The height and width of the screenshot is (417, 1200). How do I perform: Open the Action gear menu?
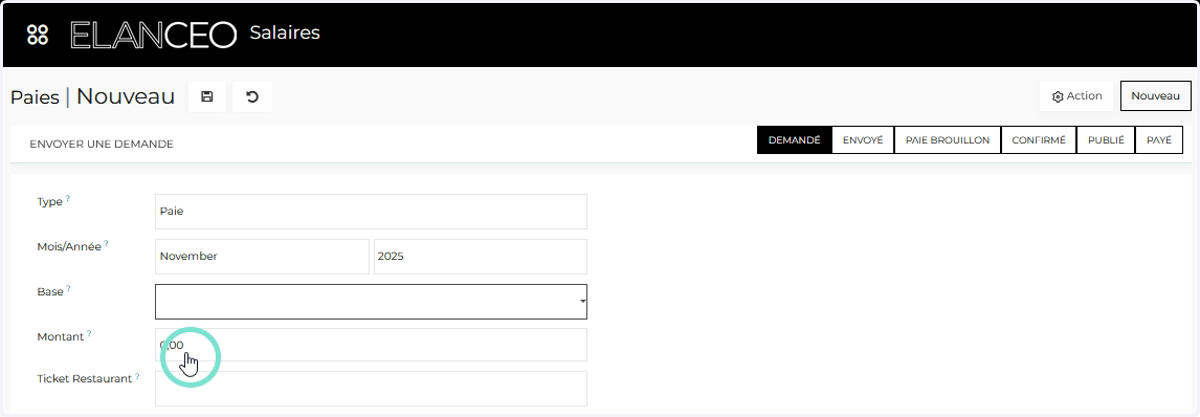(x=1077, y=96)
